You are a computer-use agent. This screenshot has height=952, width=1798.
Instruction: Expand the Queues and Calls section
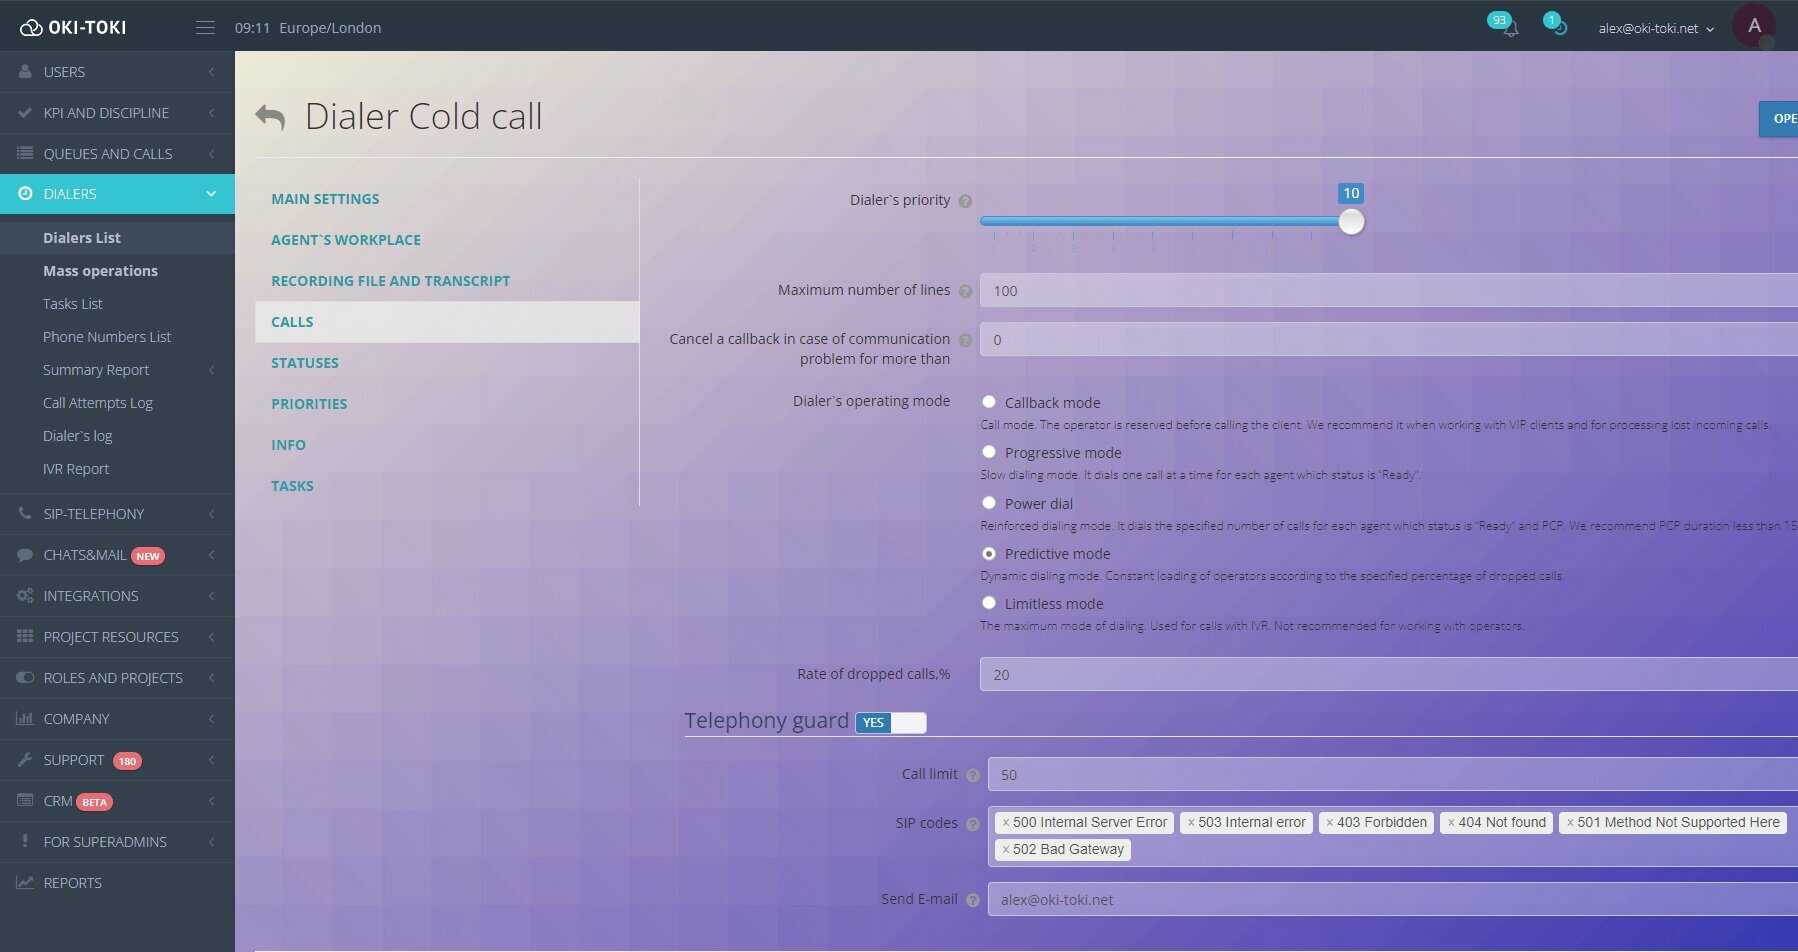coord(212,153)
